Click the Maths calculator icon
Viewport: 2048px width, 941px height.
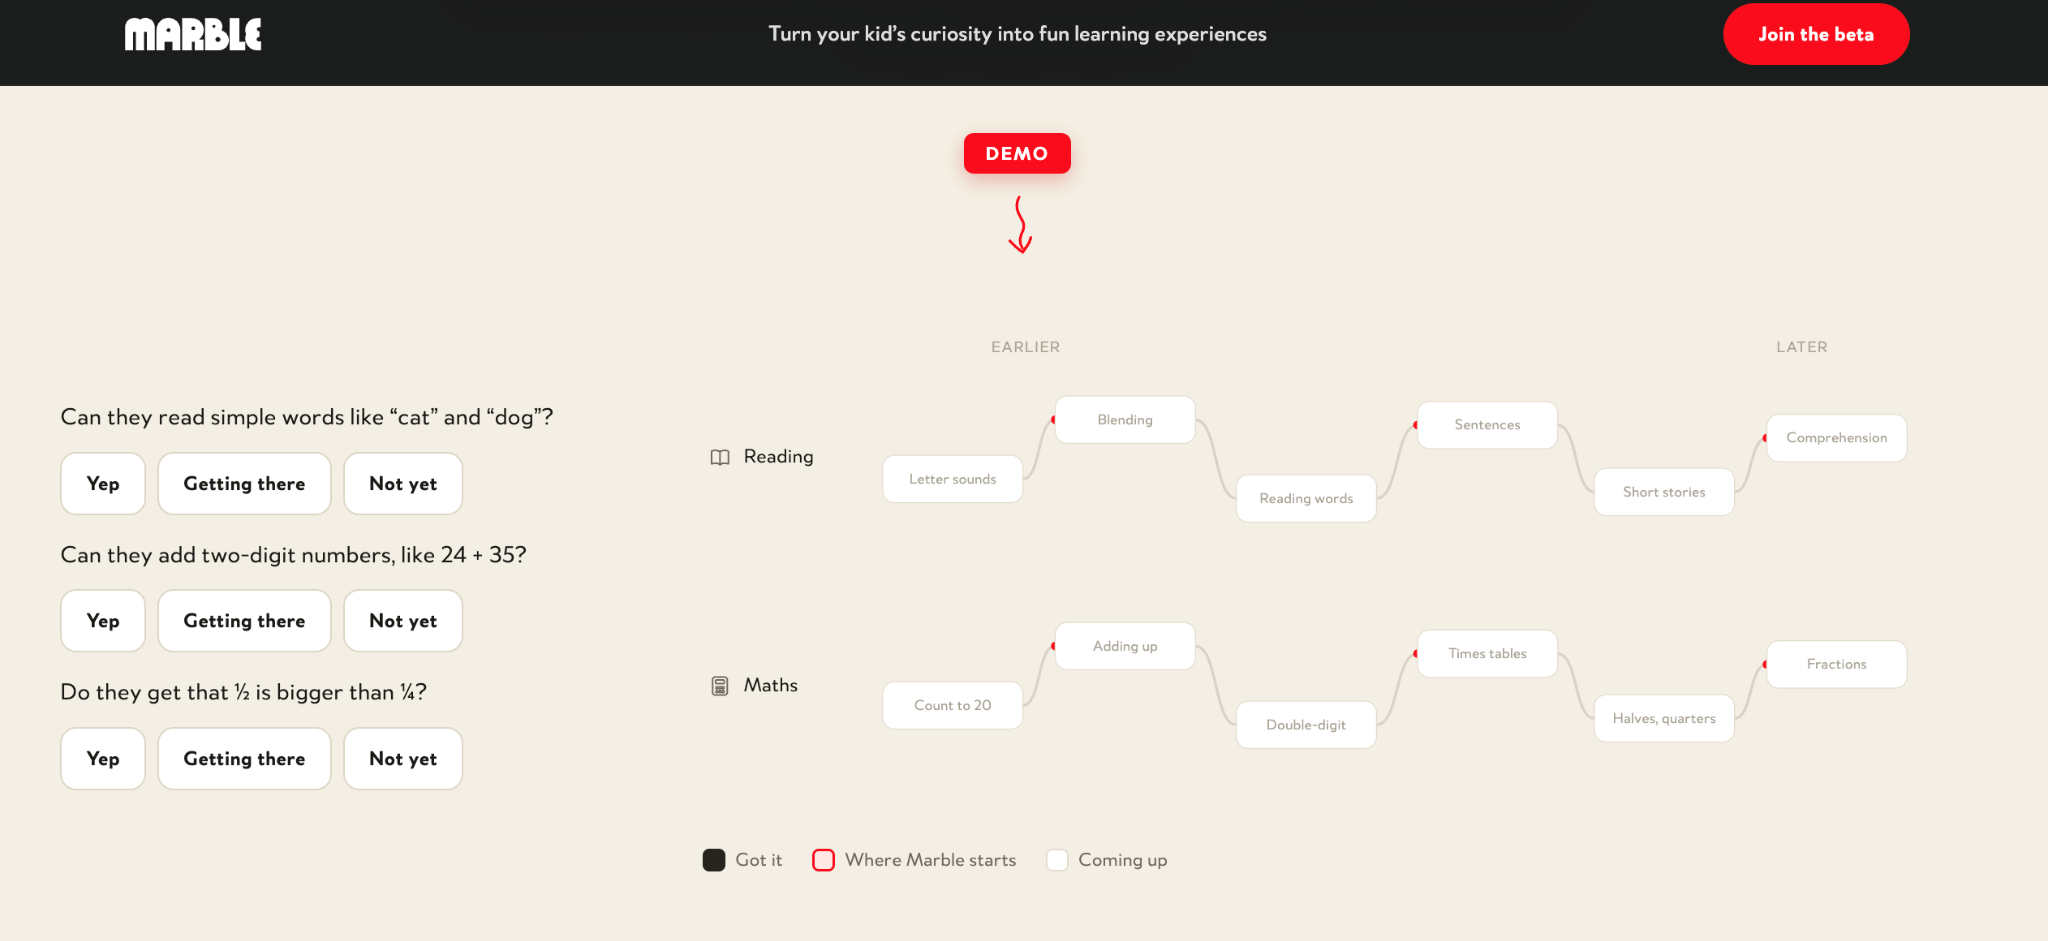[720, 686]
